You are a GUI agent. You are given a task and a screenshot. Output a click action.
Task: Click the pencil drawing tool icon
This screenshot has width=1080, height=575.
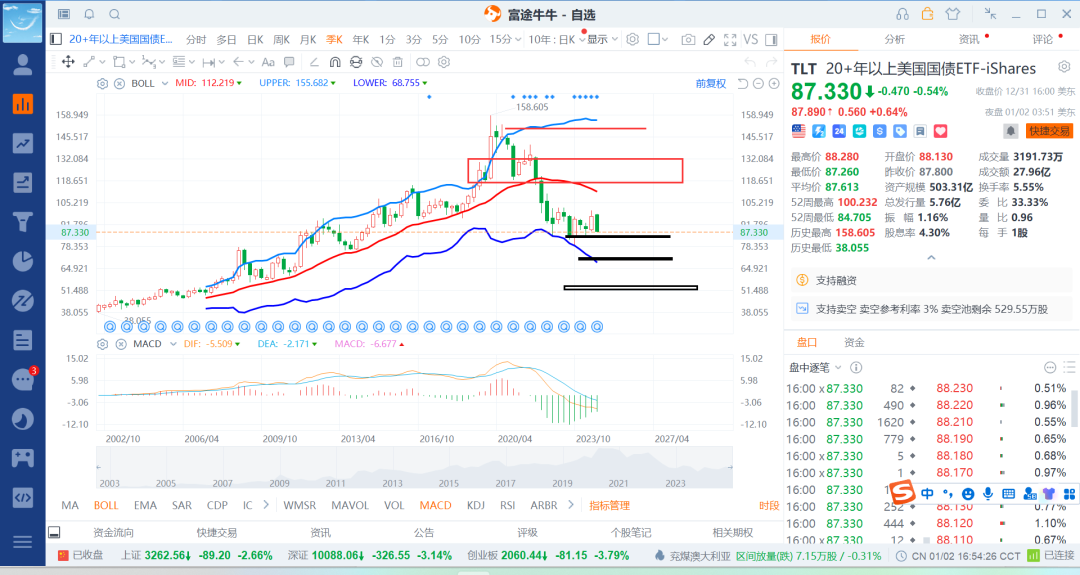coord(709,40)
